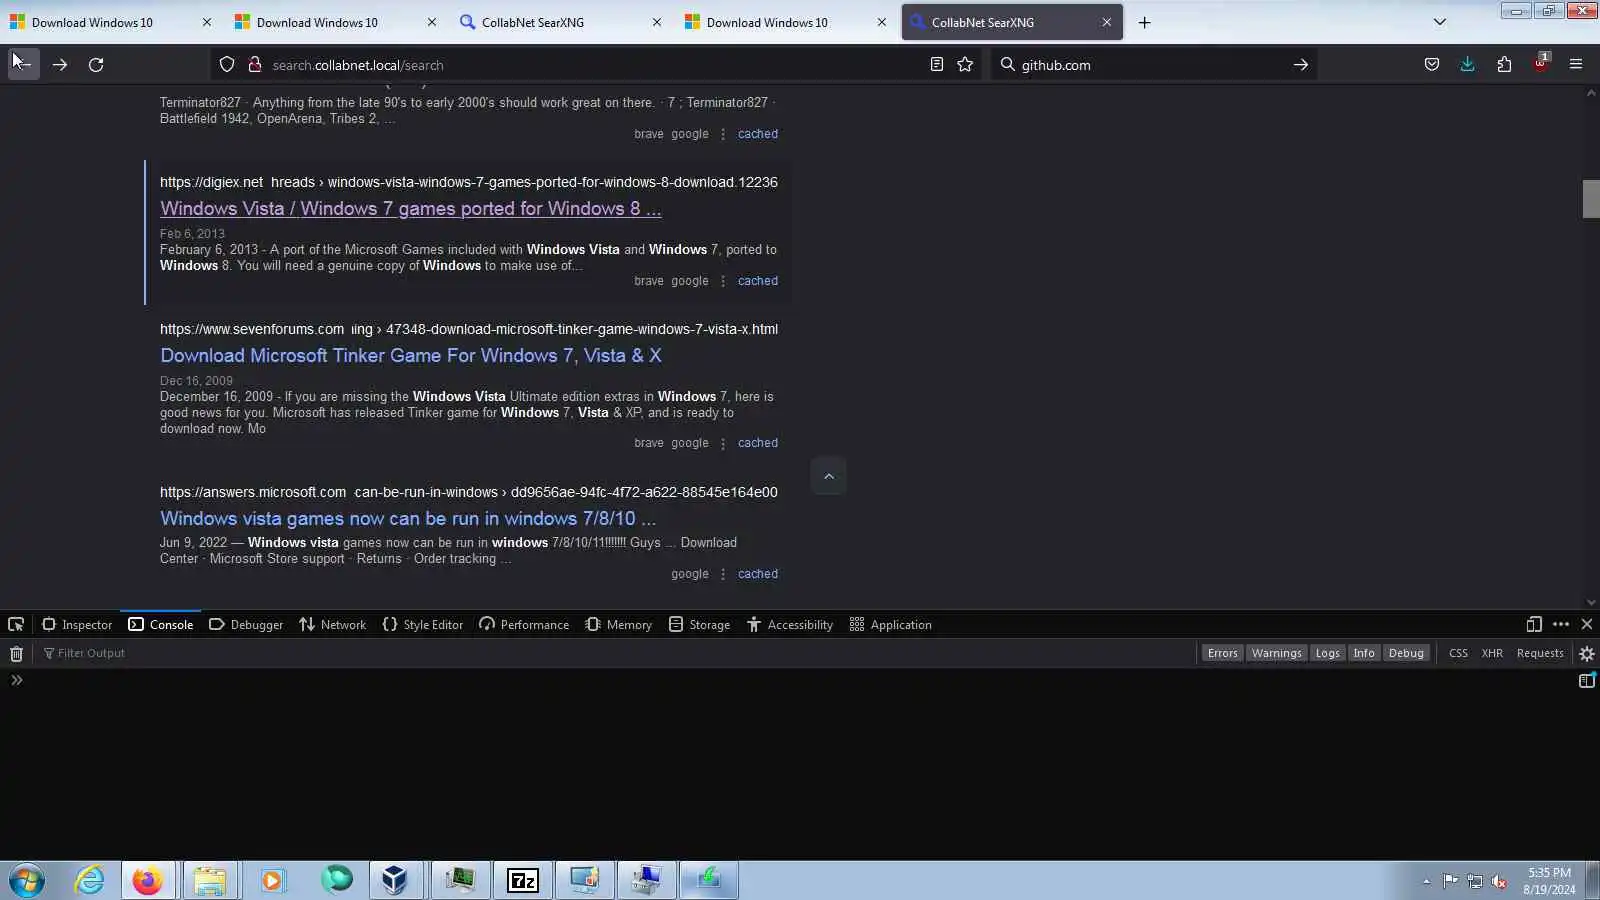Bookmark this page with the star
The height and width of the screenshot is (900, 1600).
[x=965, y=65]
